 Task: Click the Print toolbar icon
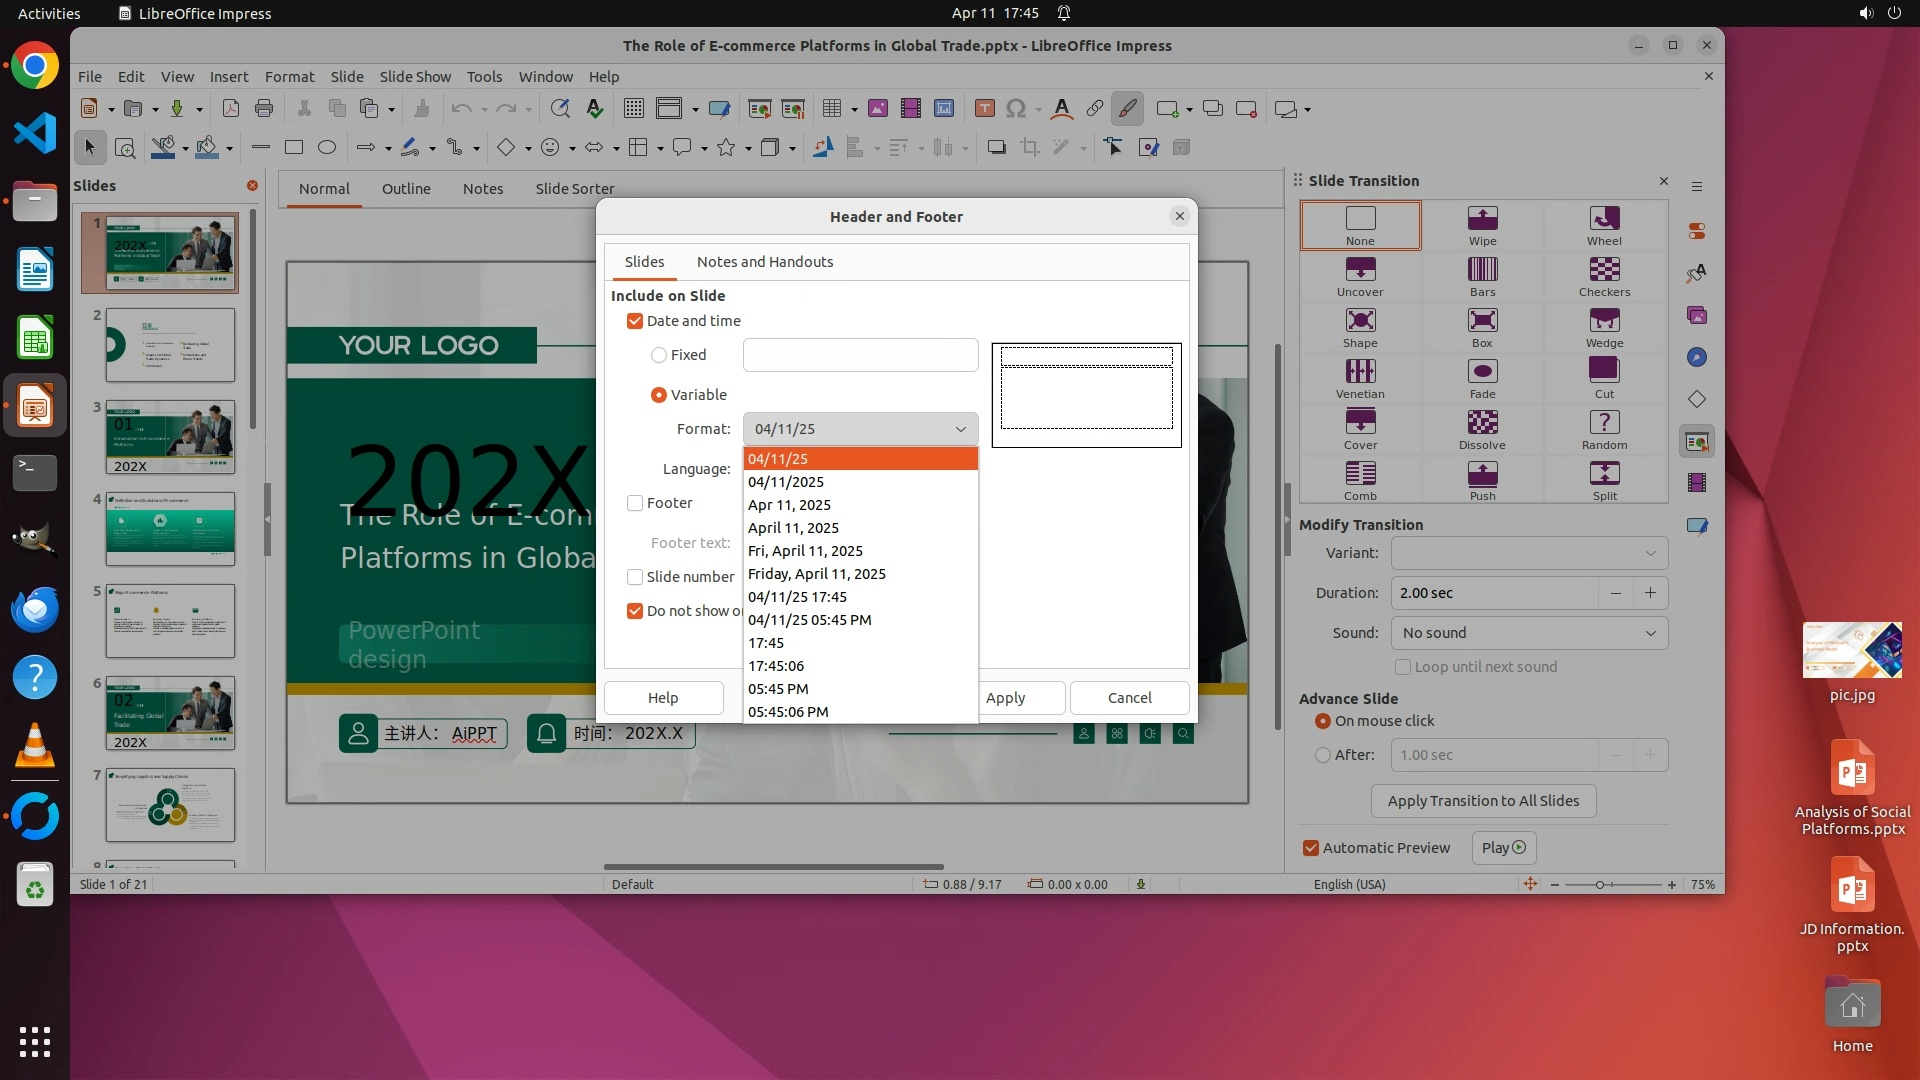(264, 109)
